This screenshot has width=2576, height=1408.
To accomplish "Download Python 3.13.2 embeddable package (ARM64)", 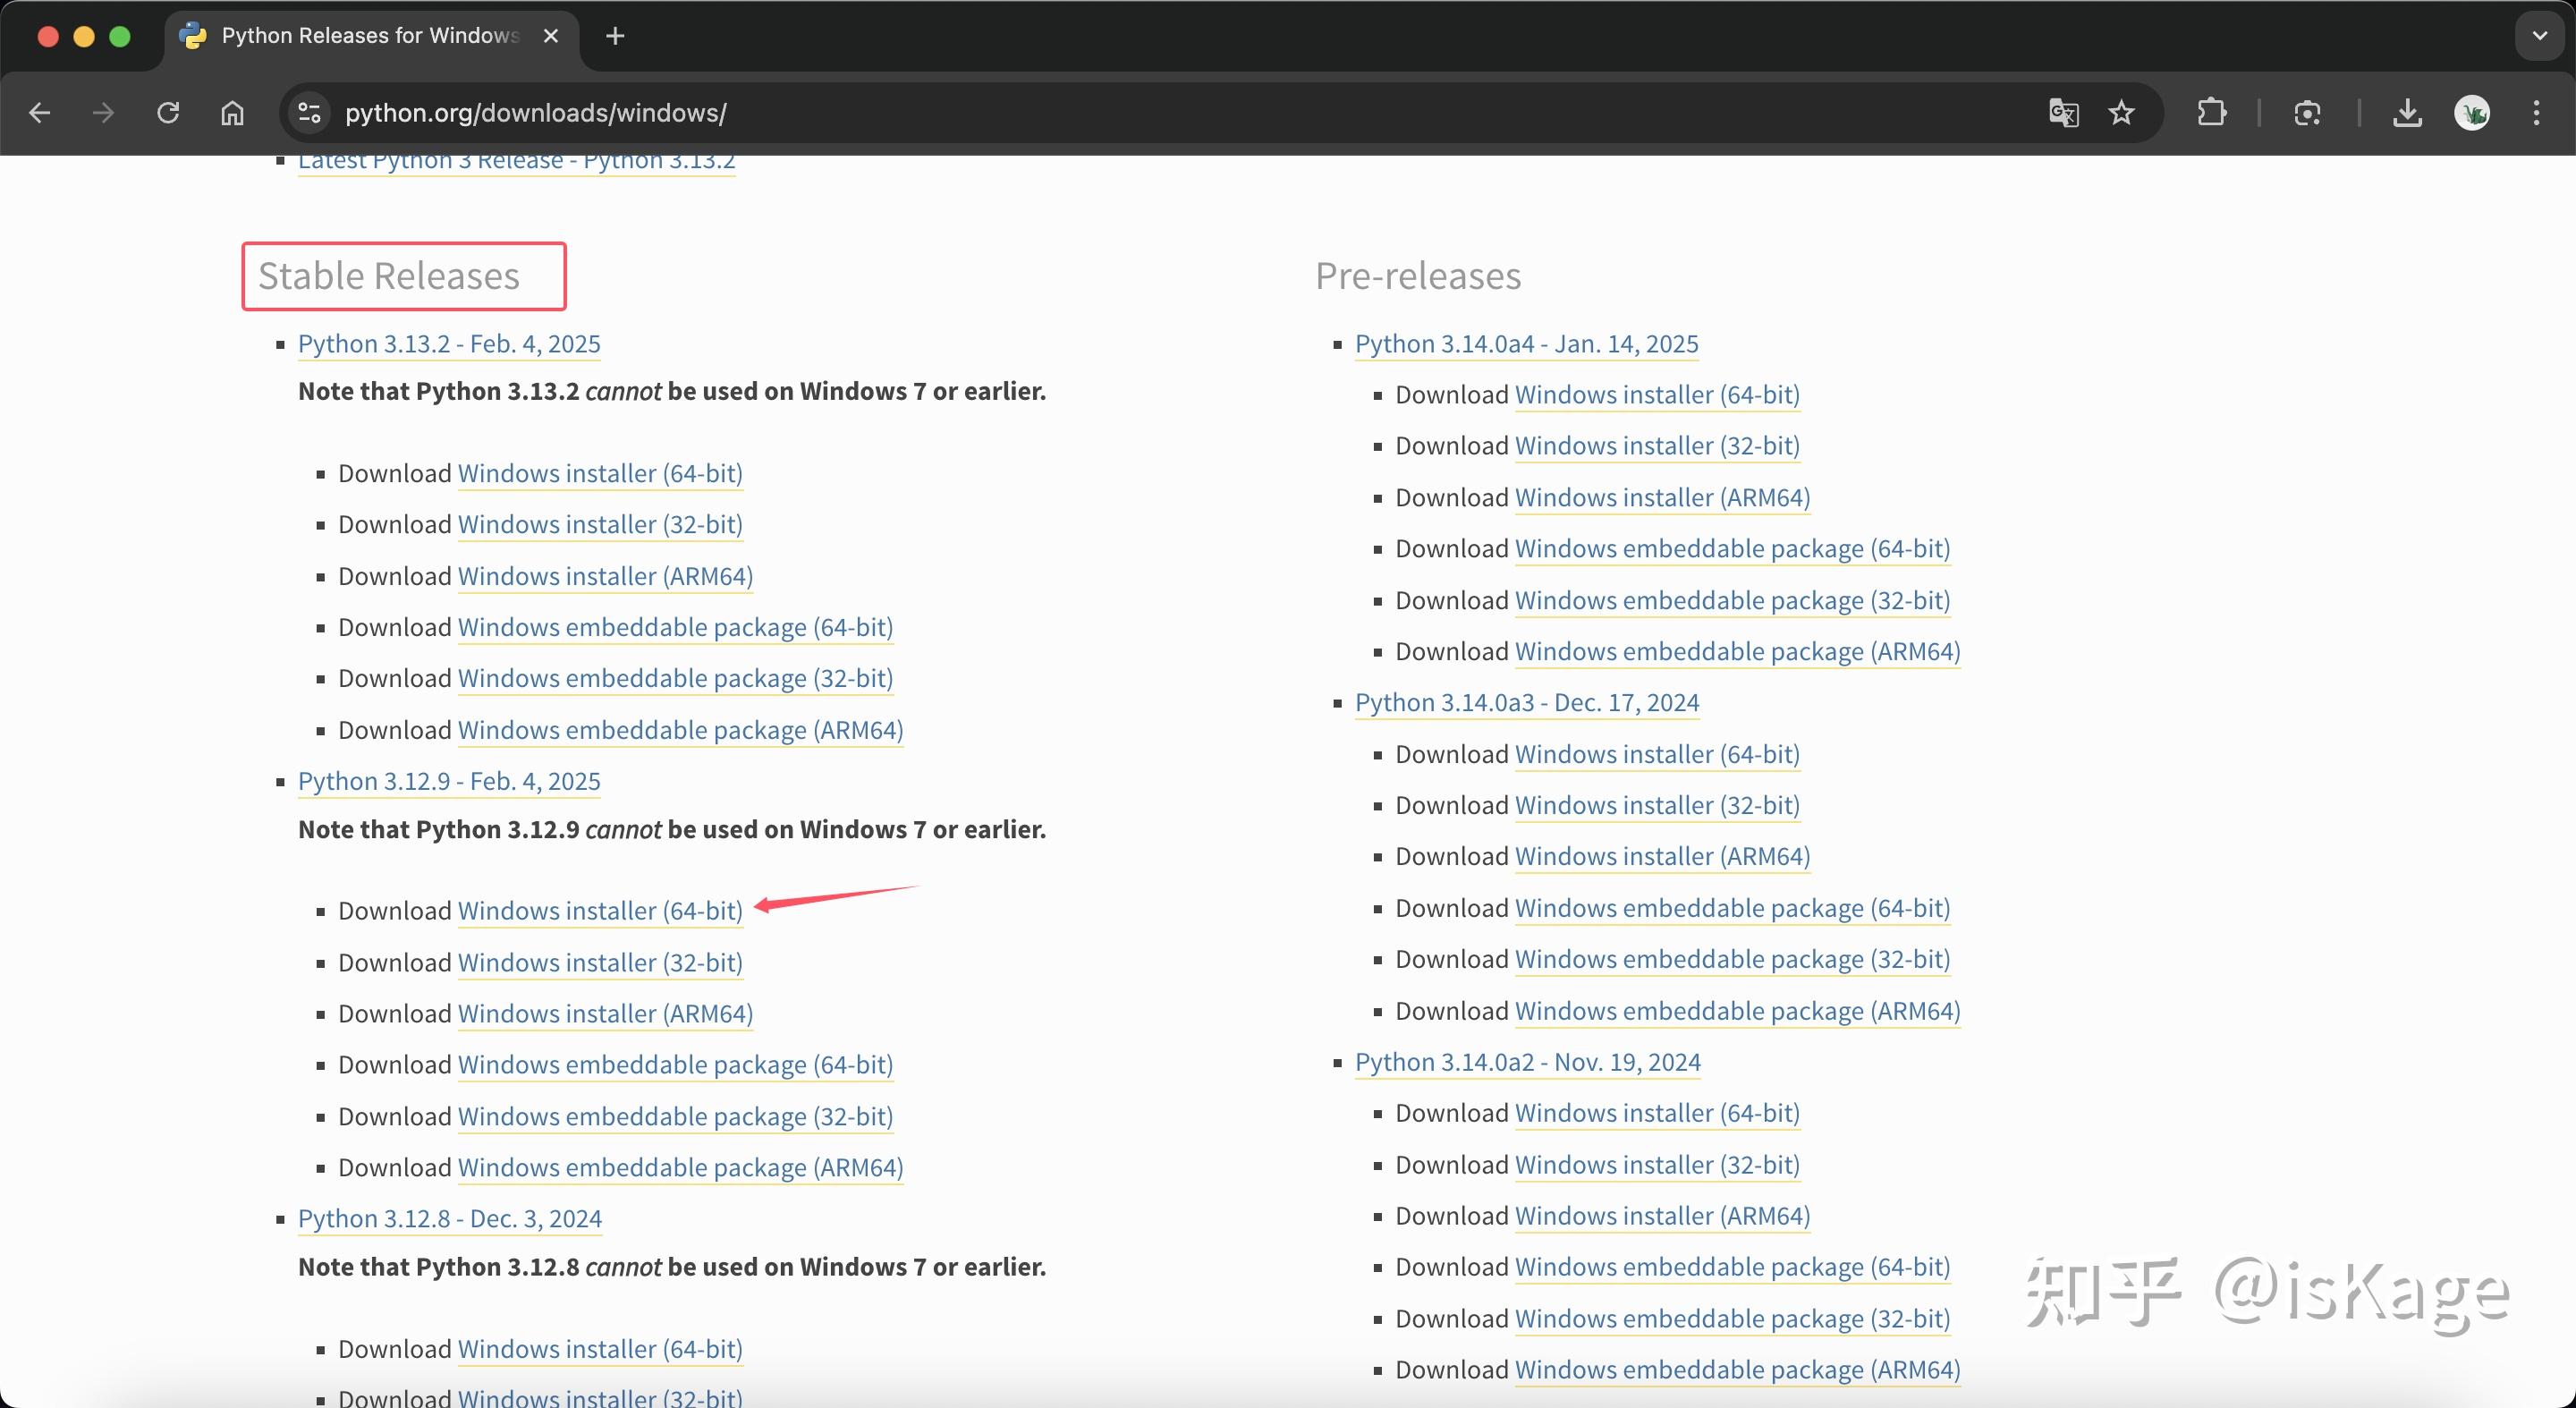I will tap(680, 730).
